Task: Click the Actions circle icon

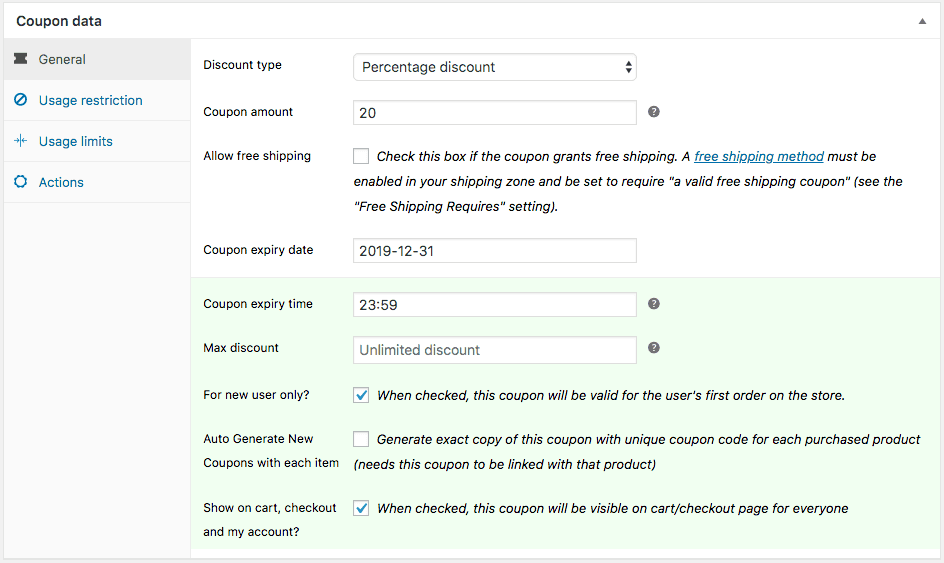Action: [20, 181]
